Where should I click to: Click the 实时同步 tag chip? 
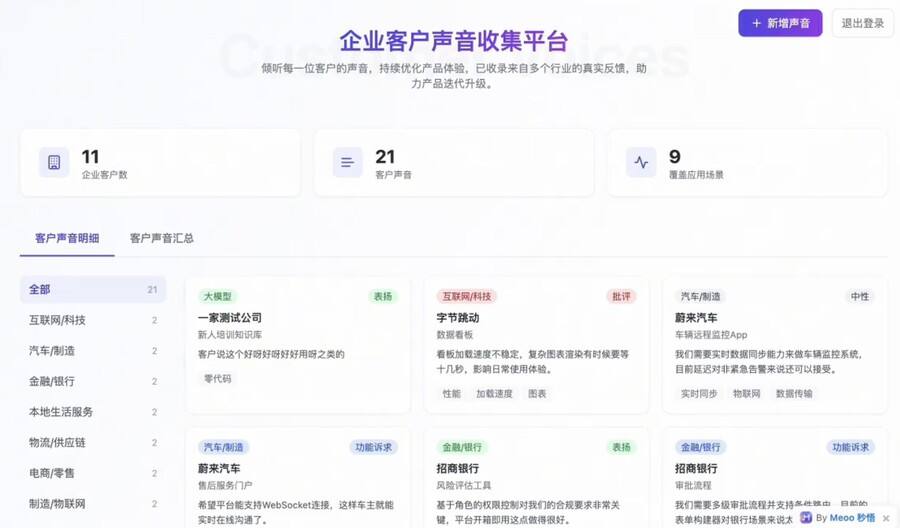pos(699,394)
